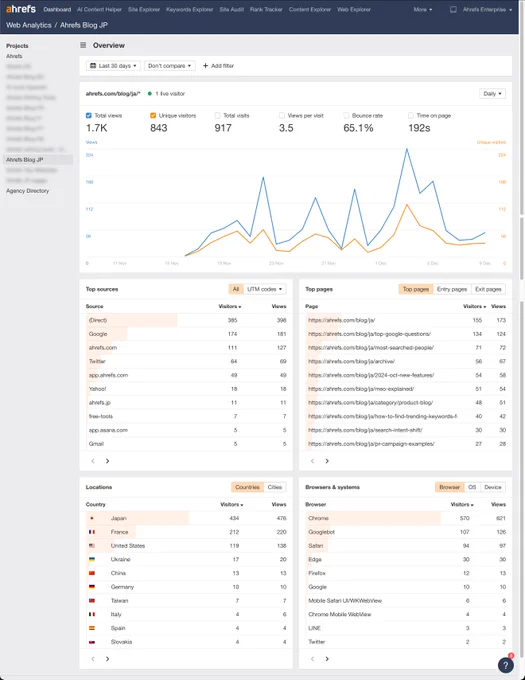Sort Top pages by Visitors column
The image size is (525, 680).
tap(474, 306)
